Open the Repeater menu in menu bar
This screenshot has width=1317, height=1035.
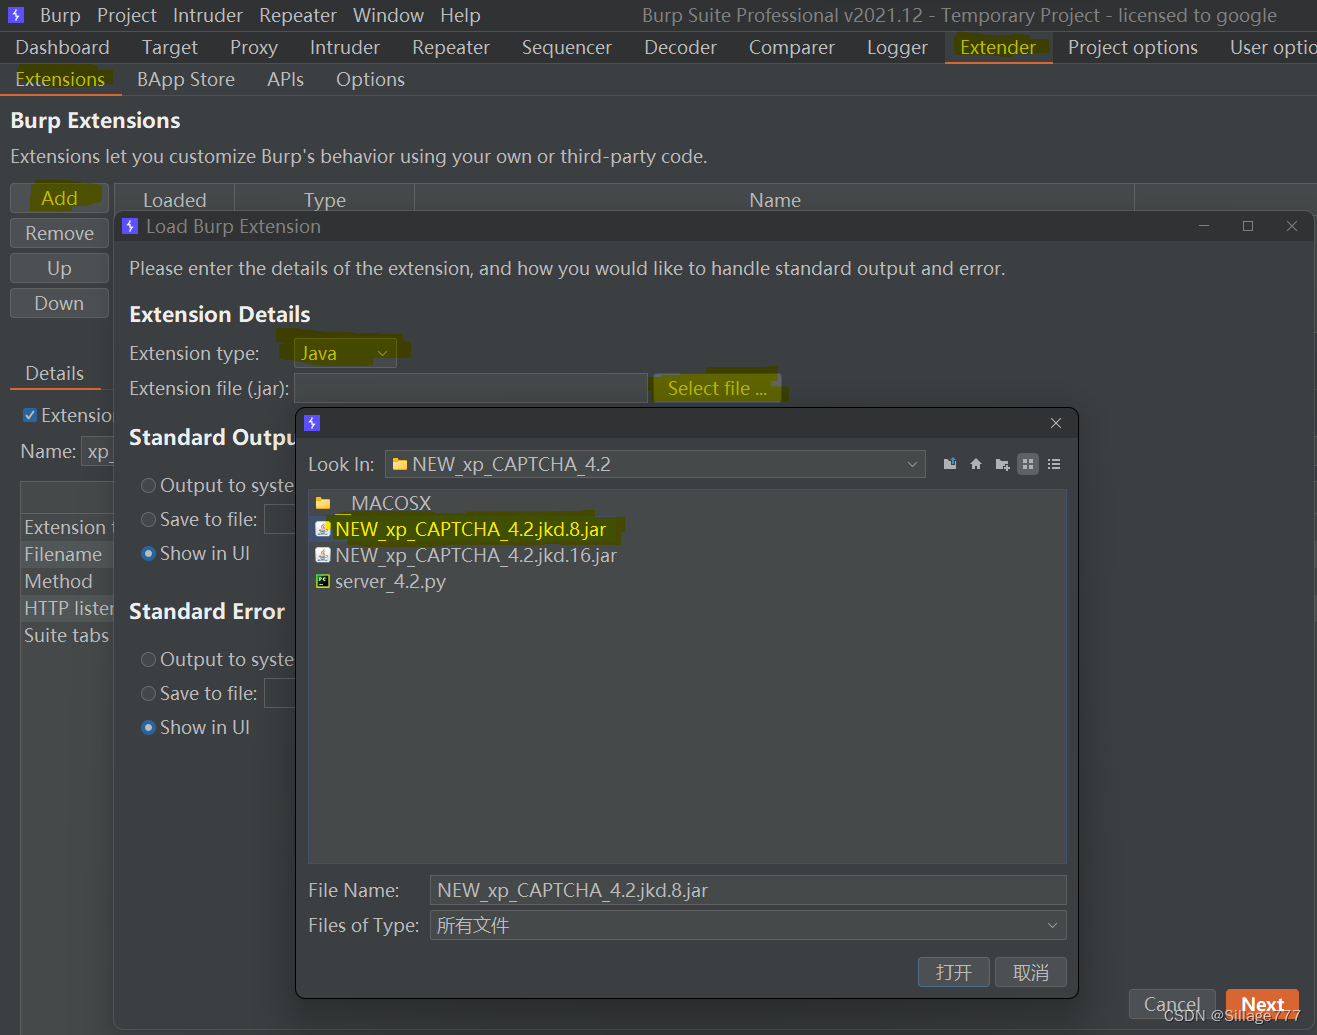tap(298, 15)
